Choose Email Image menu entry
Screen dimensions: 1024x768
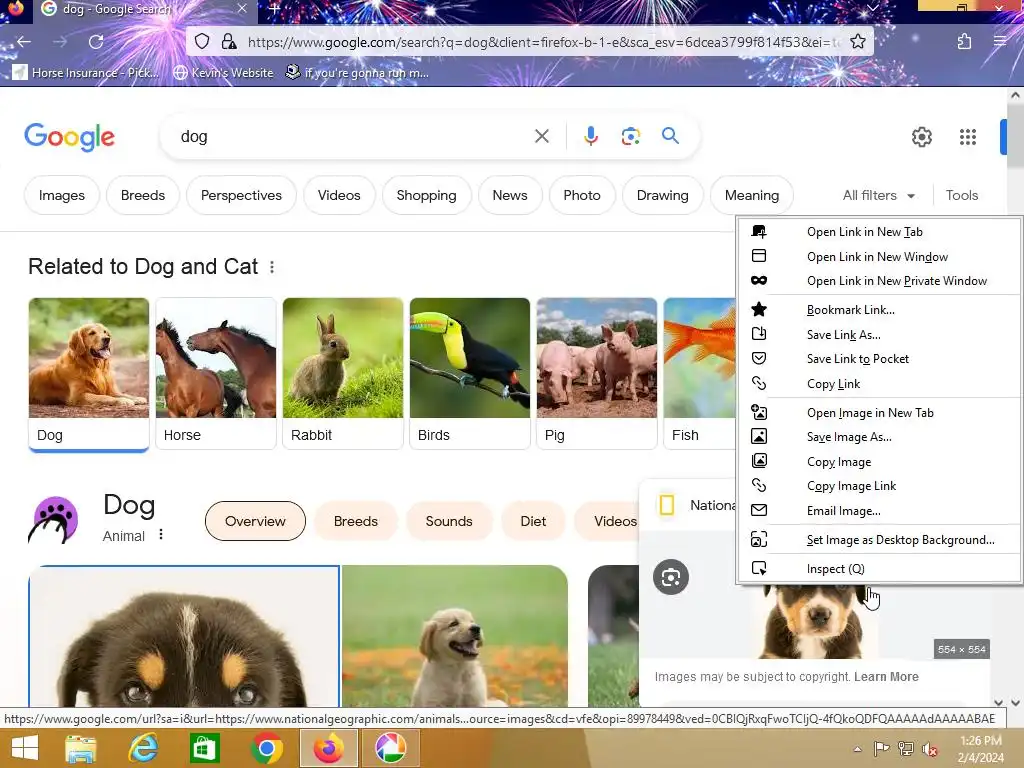click(x=879, y=511)
